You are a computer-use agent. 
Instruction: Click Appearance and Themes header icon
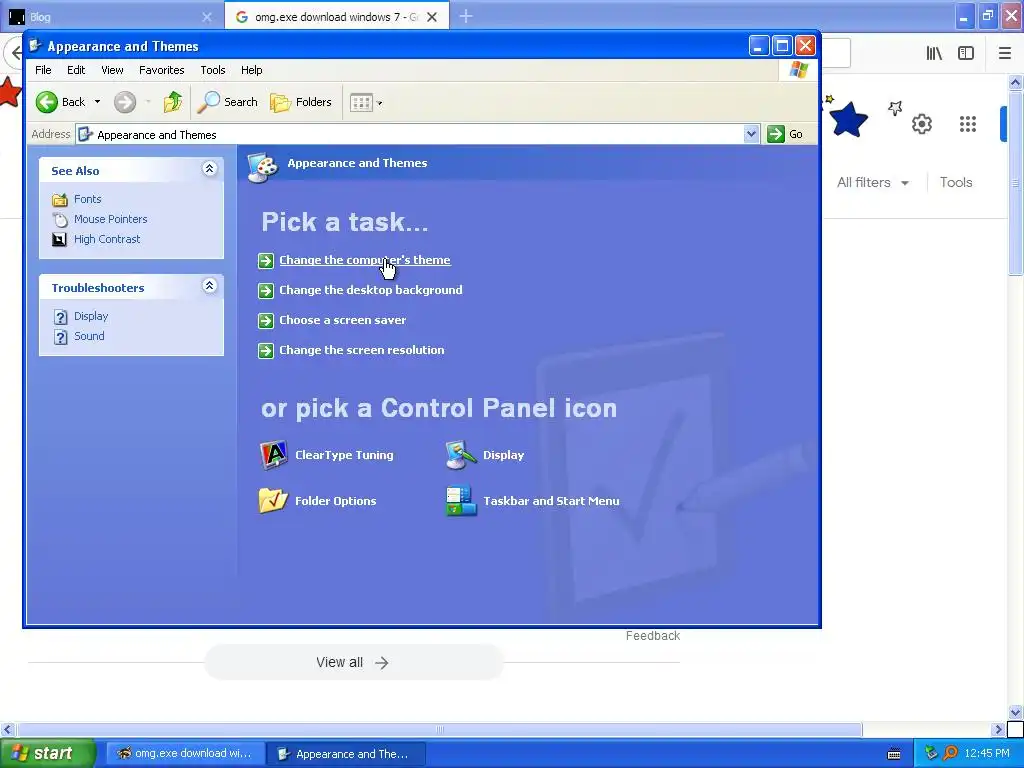point(263,167)
